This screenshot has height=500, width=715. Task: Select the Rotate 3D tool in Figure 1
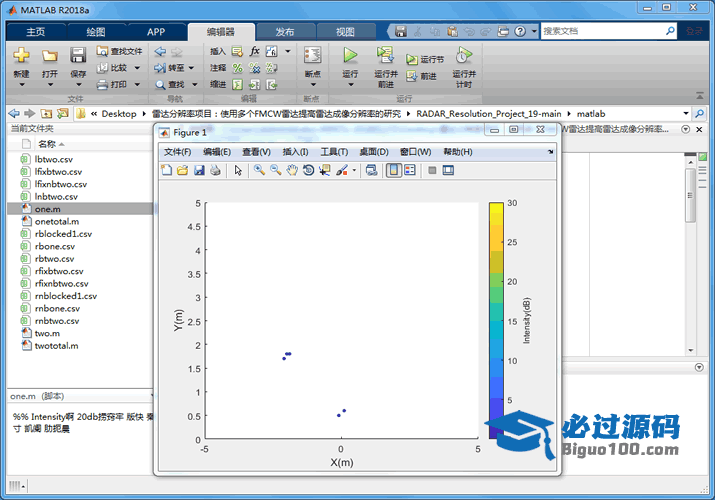point(308,170)
